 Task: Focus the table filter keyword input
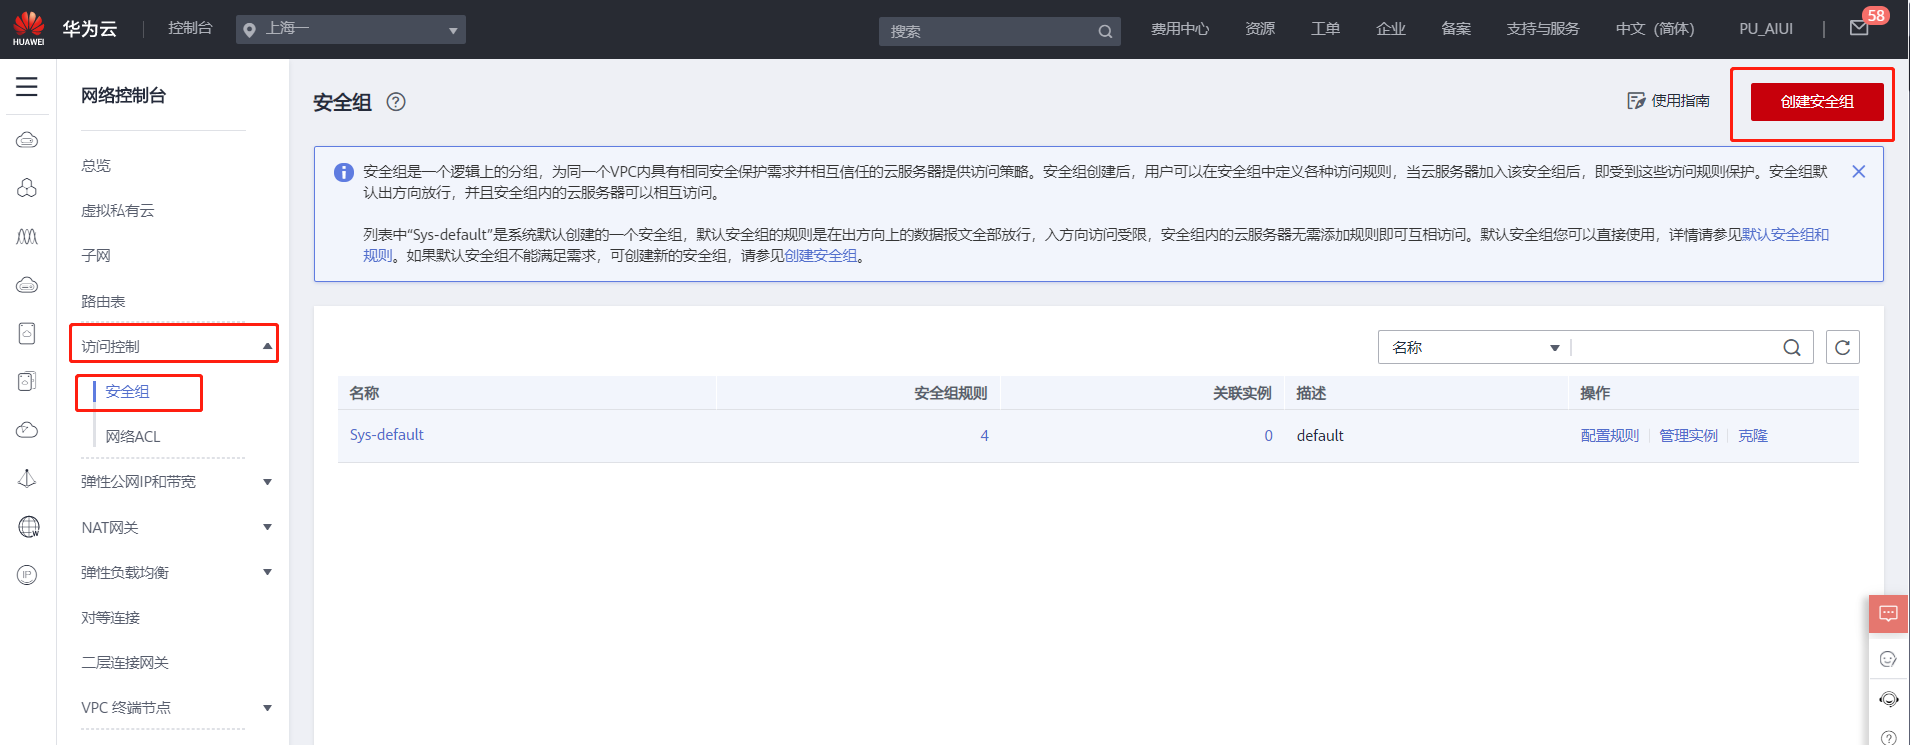click(x=1675, y=347)
